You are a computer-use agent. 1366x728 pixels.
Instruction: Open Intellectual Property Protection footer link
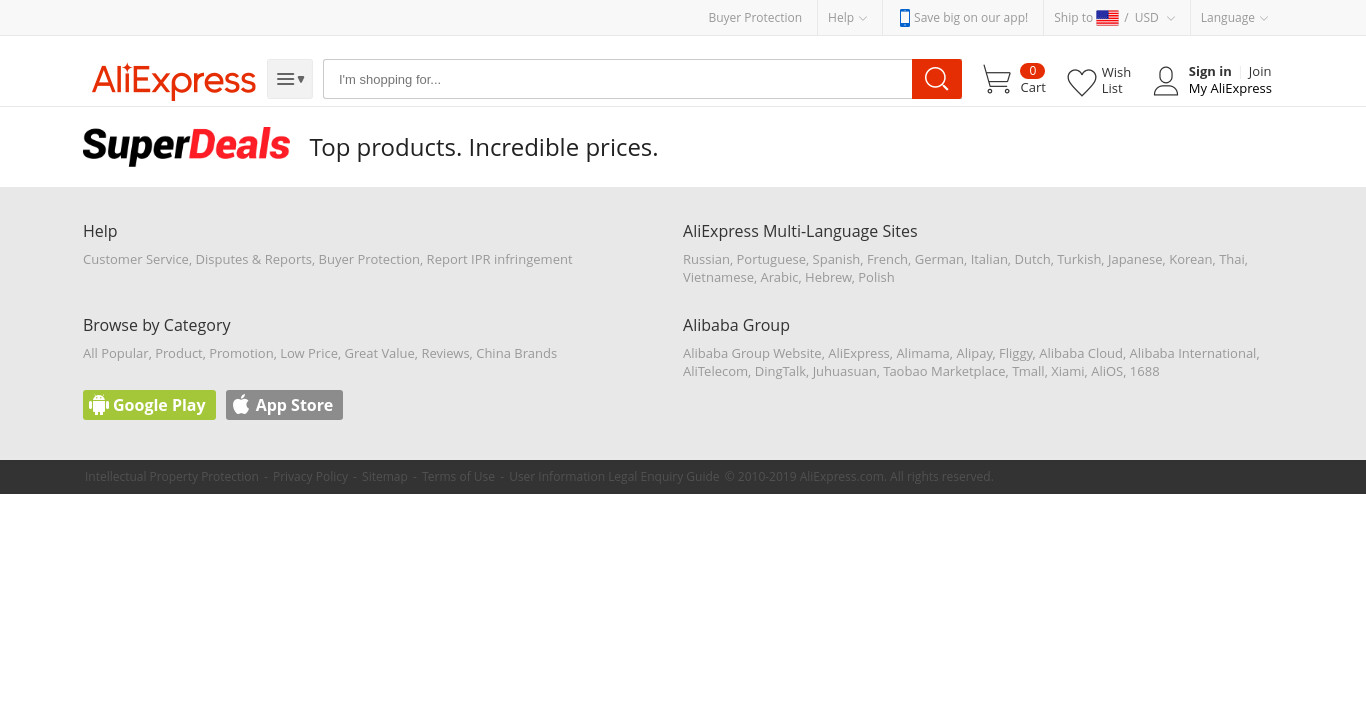tap(172, 477)
